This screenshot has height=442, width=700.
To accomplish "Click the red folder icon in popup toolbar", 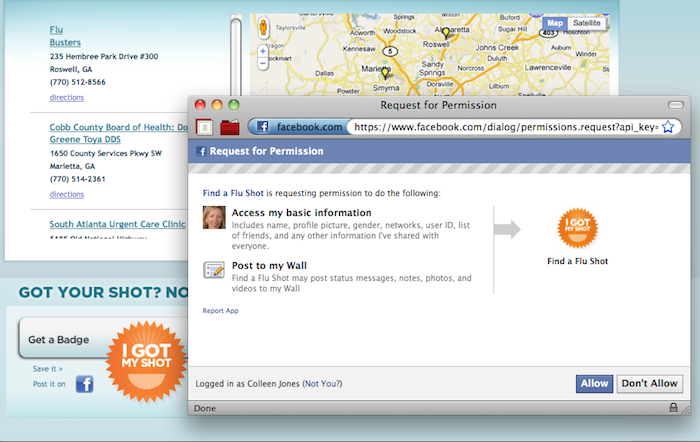I will click(230, 127).
